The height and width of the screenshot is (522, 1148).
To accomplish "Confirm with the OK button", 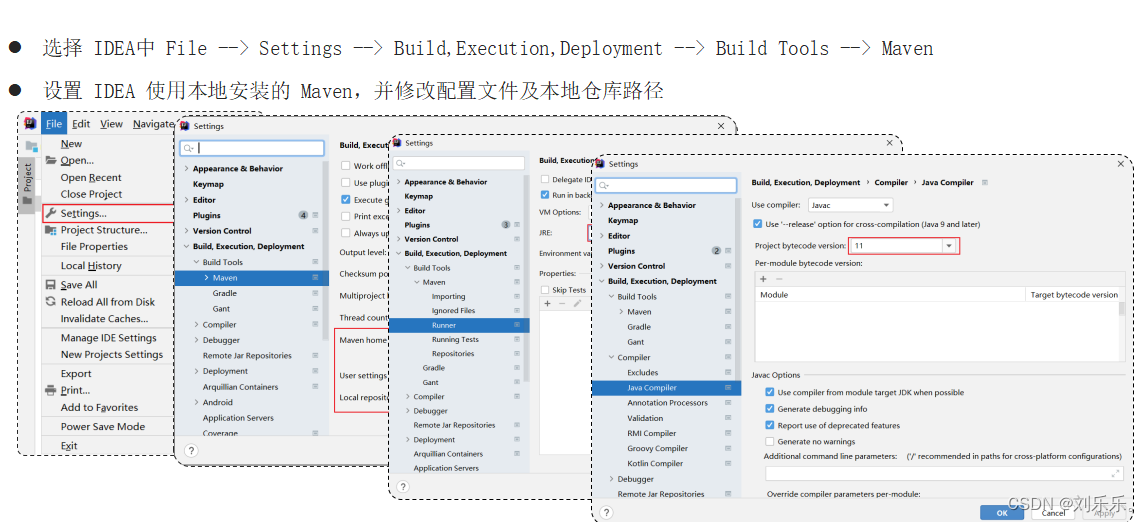I will click(1002, 512).
